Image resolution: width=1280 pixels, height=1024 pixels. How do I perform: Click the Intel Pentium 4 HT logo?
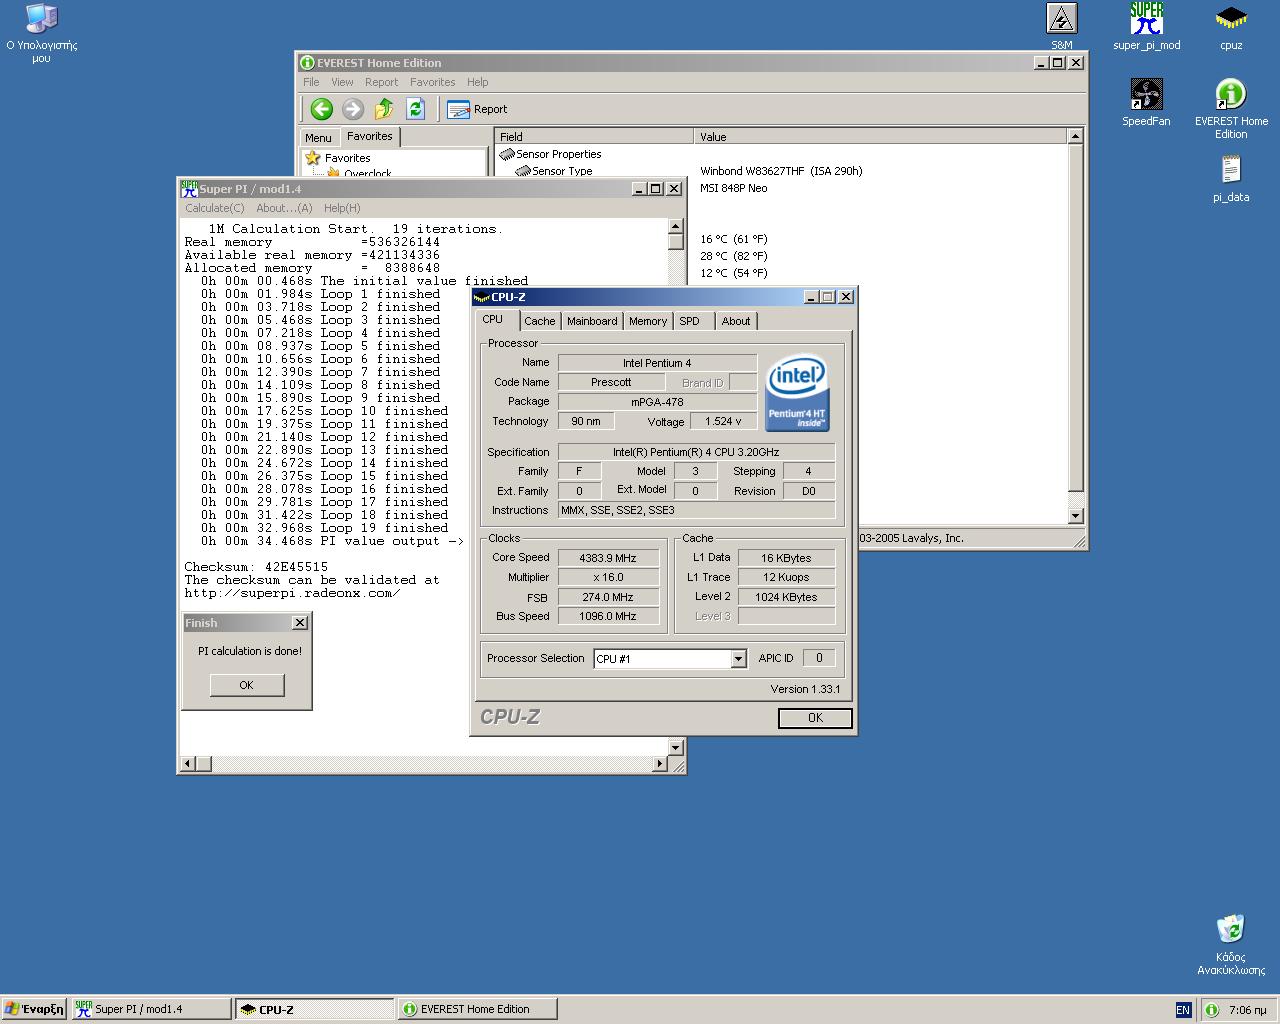[797, 393]
